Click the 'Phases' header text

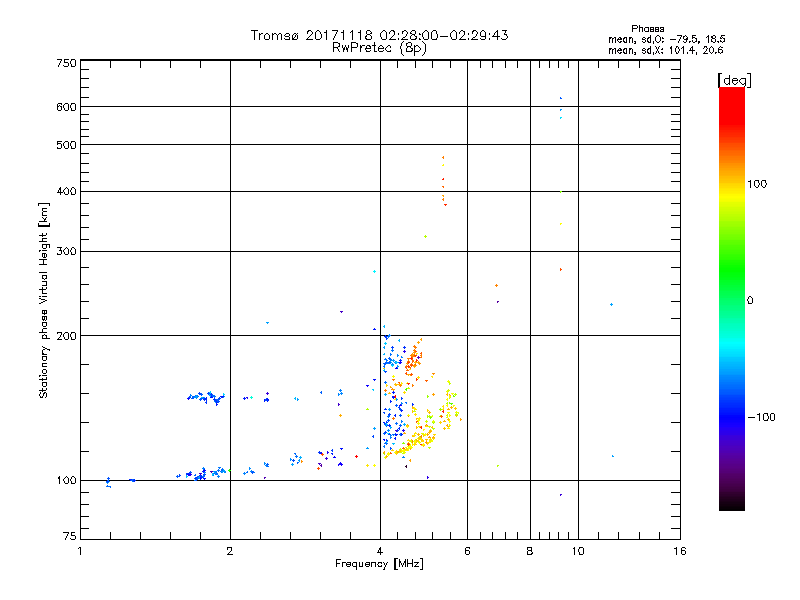[647, 29]
